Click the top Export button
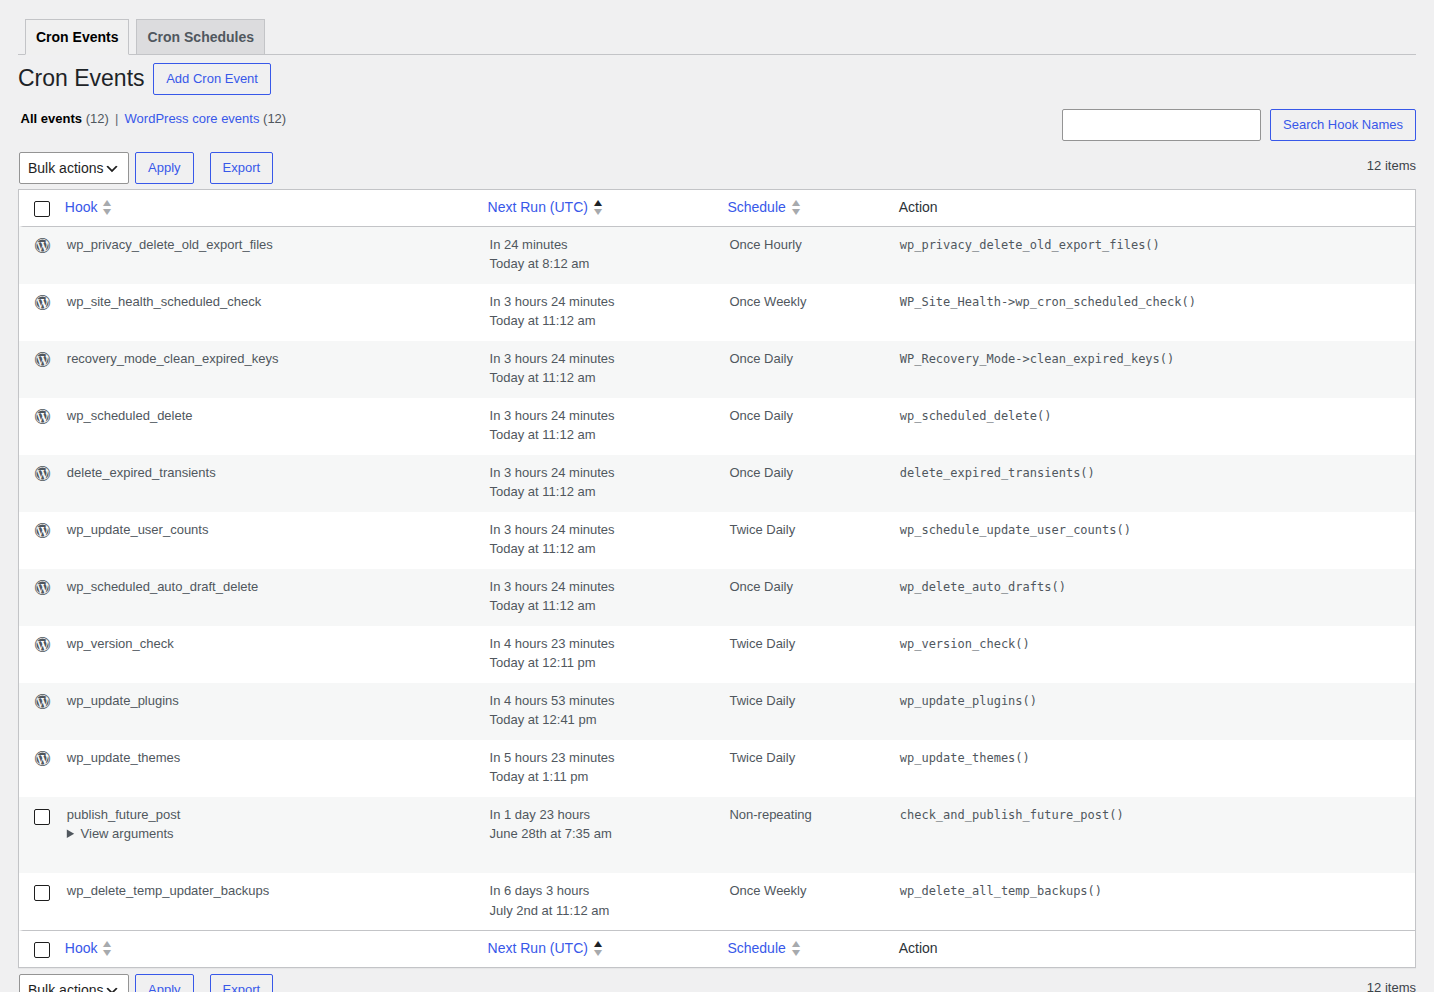The image size is (1434, 992). (x=241, y=168)
